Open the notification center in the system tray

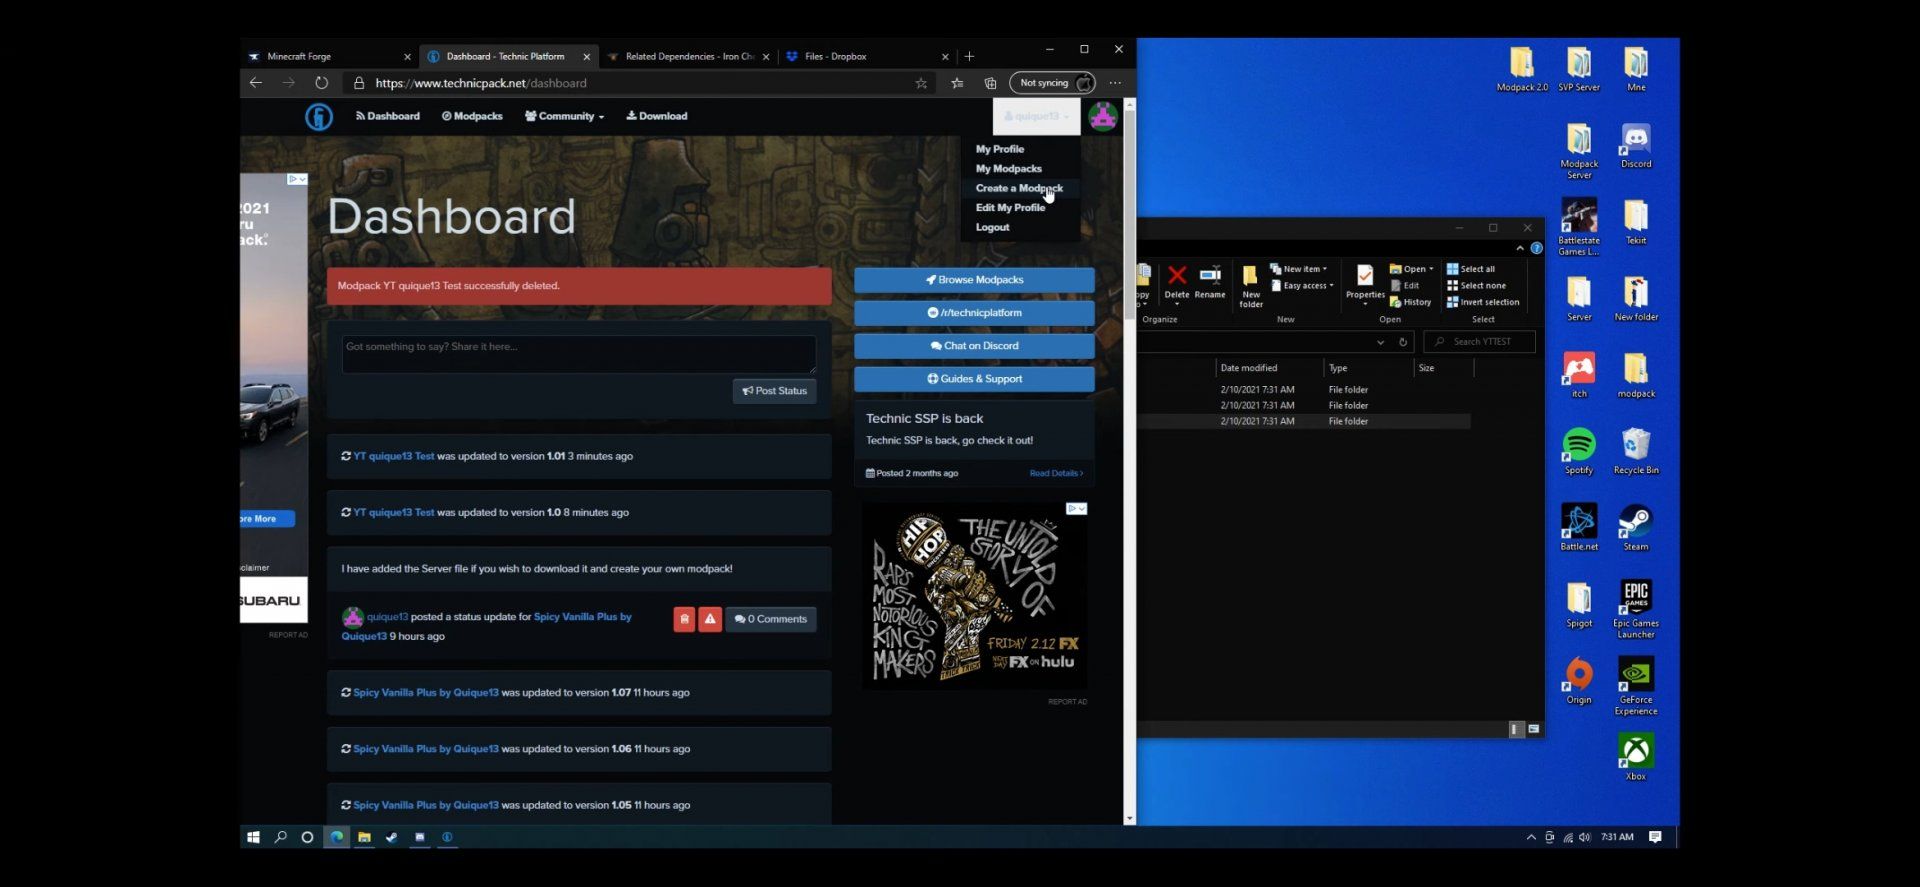[1655, 837]
